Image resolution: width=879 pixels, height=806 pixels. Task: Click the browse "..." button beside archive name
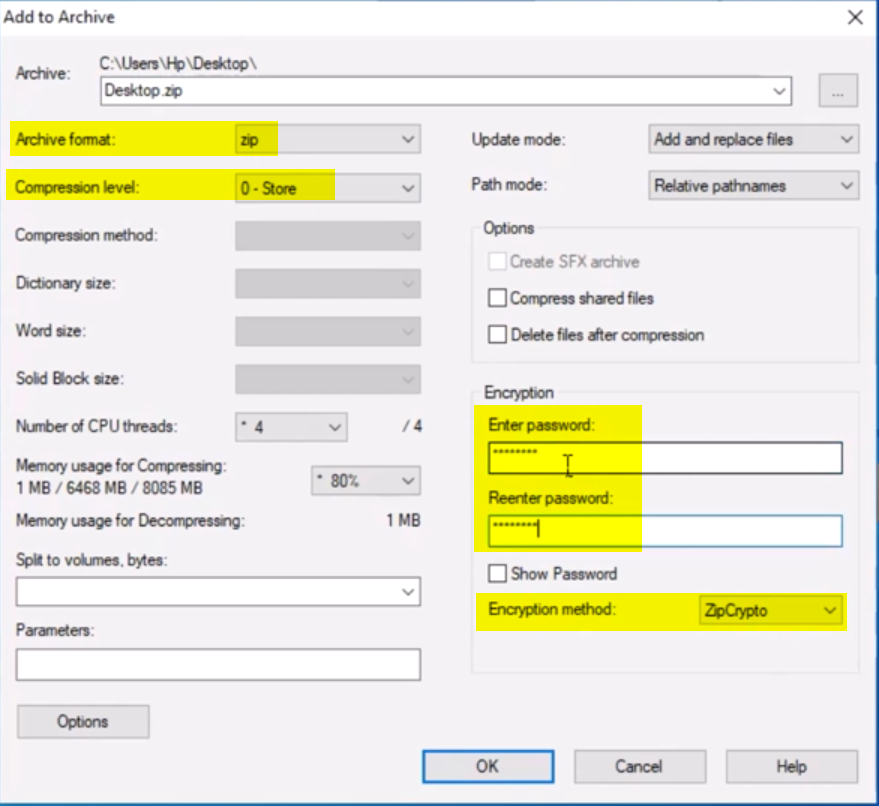(x=837, y=90)
